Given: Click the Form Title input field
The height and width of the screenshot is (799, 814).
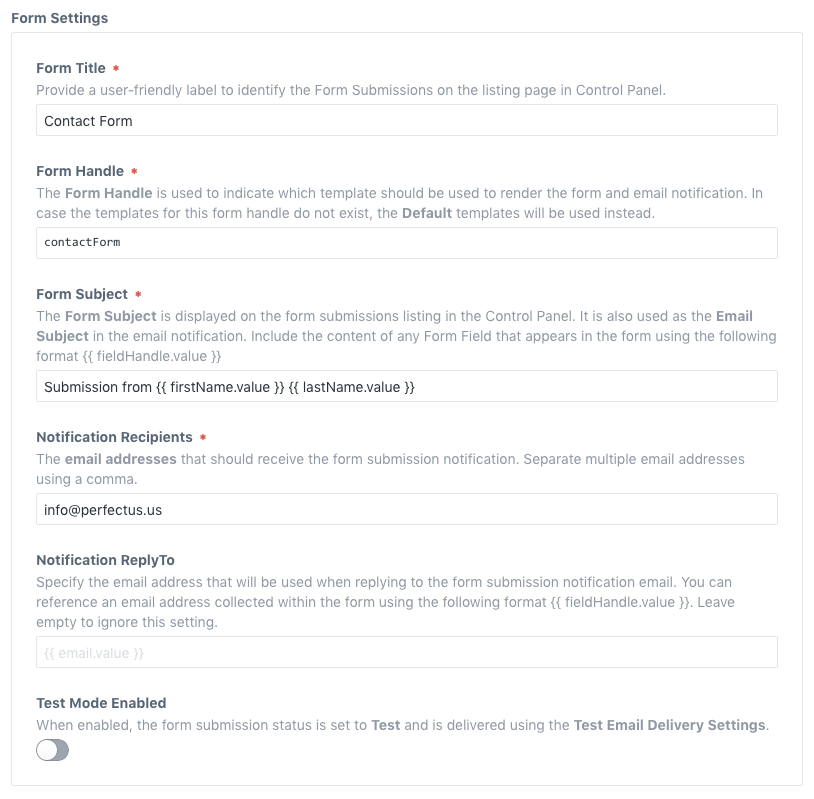Looking at the screenshot, I should point(406,121).
